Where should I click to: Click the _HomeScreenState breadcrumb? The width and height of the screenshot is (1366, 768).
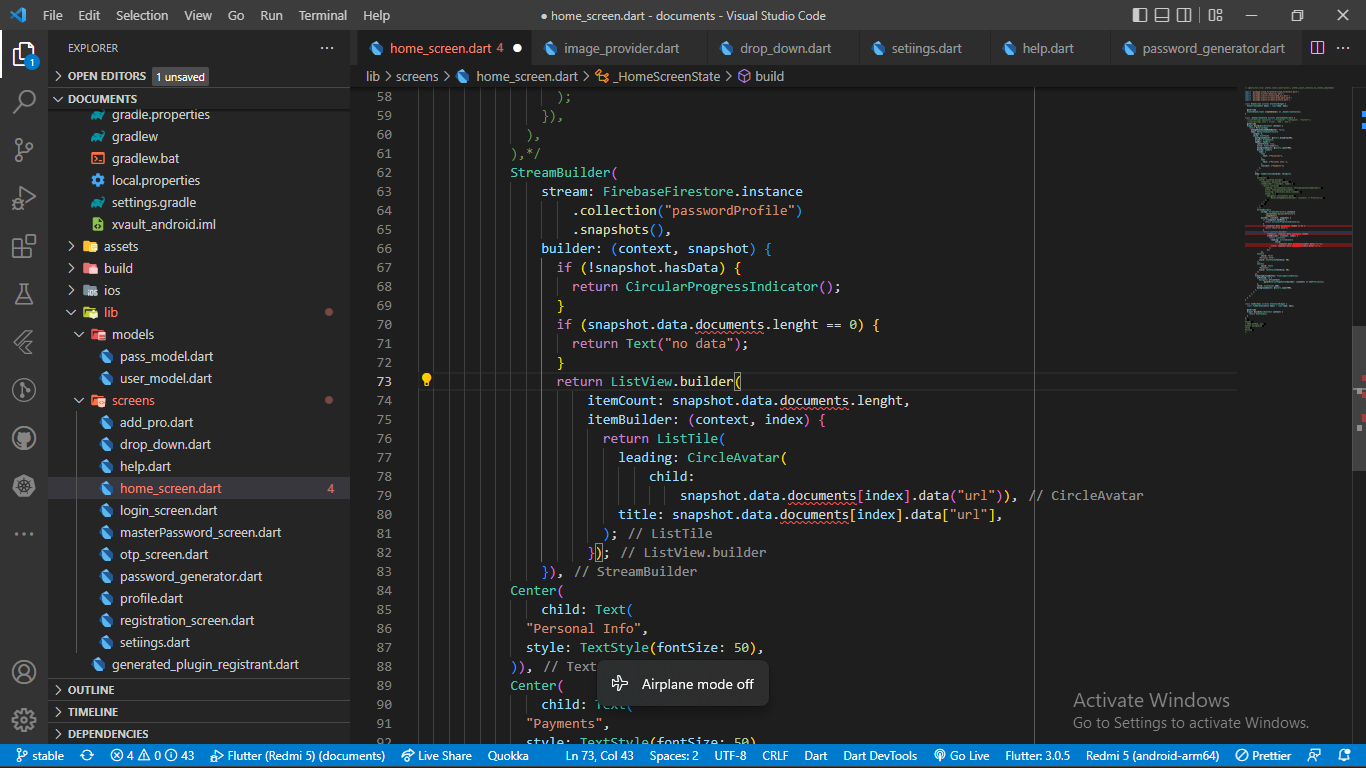[x=659, y=76]
